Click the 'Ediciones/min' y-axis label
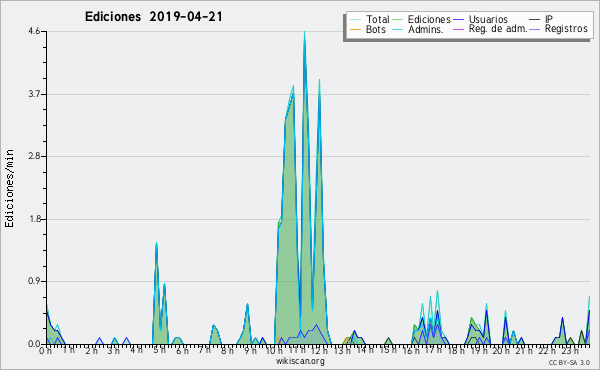Screen dimensions: 600x370 tap(9, 188)
